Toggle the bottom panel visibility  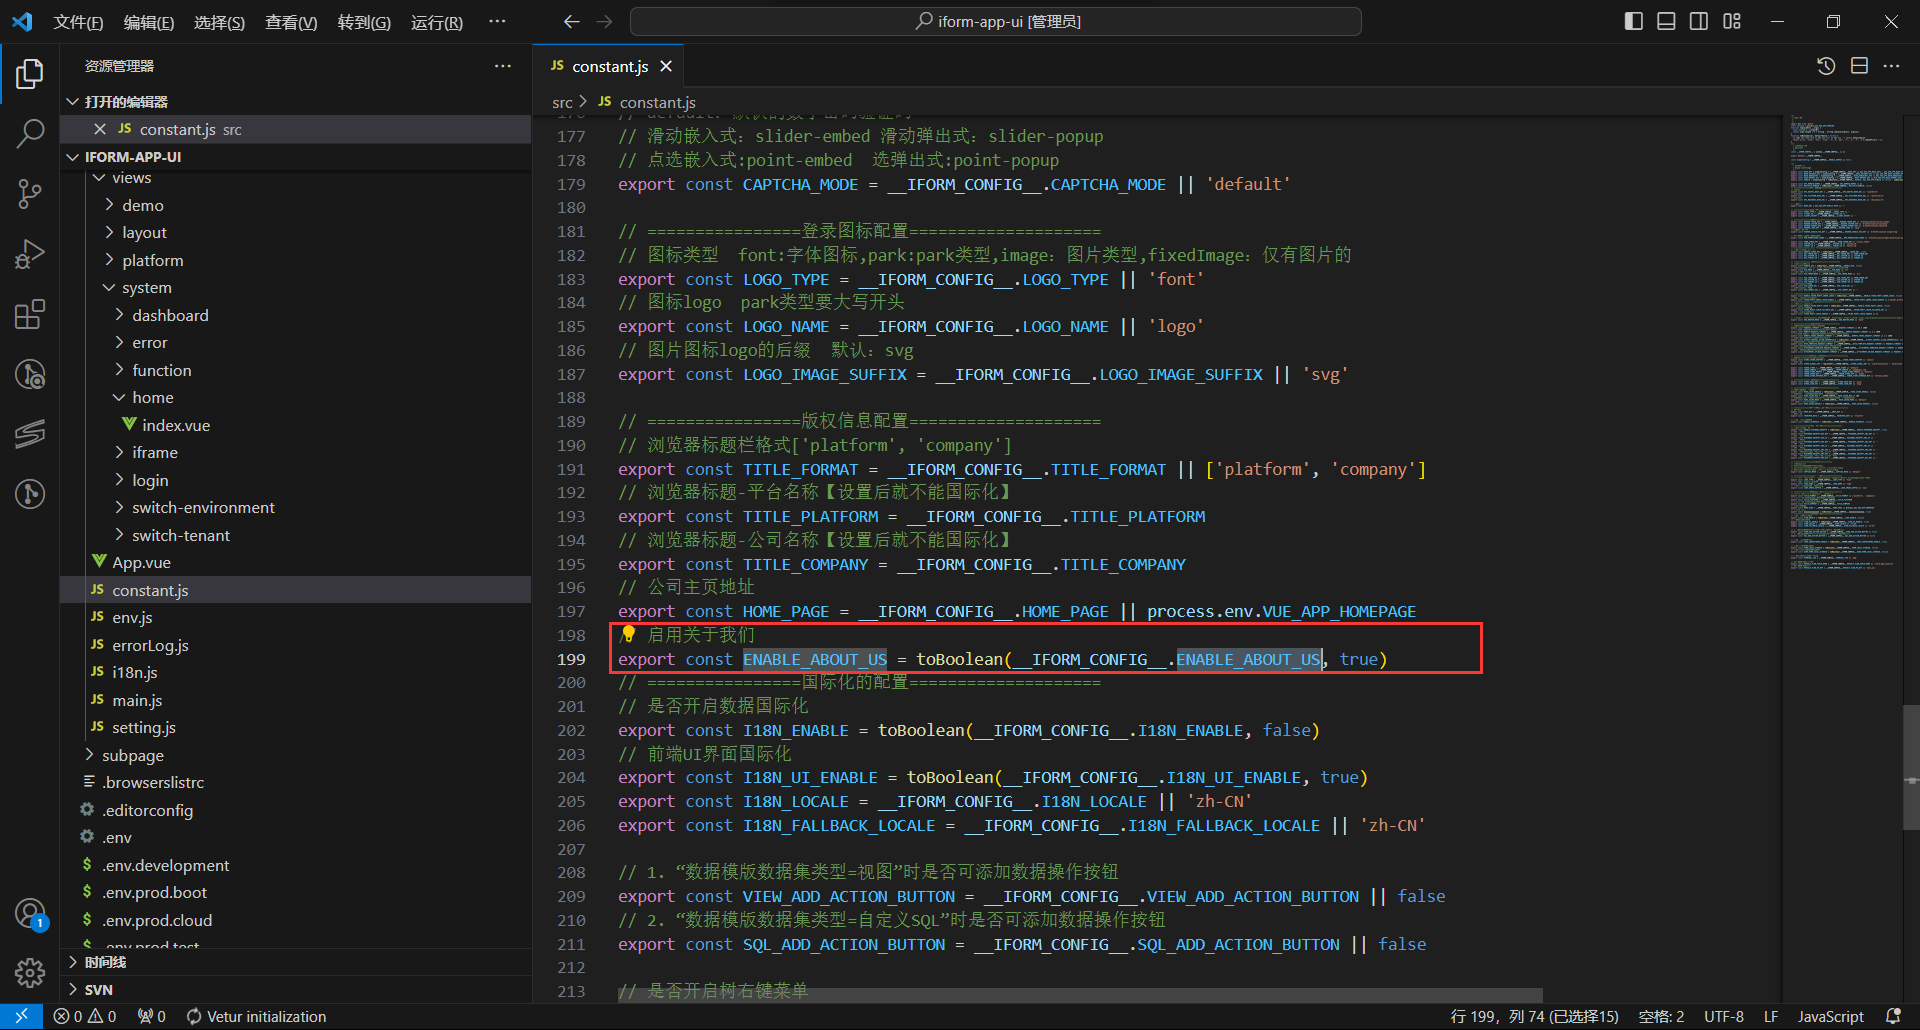pos(1666,21)
